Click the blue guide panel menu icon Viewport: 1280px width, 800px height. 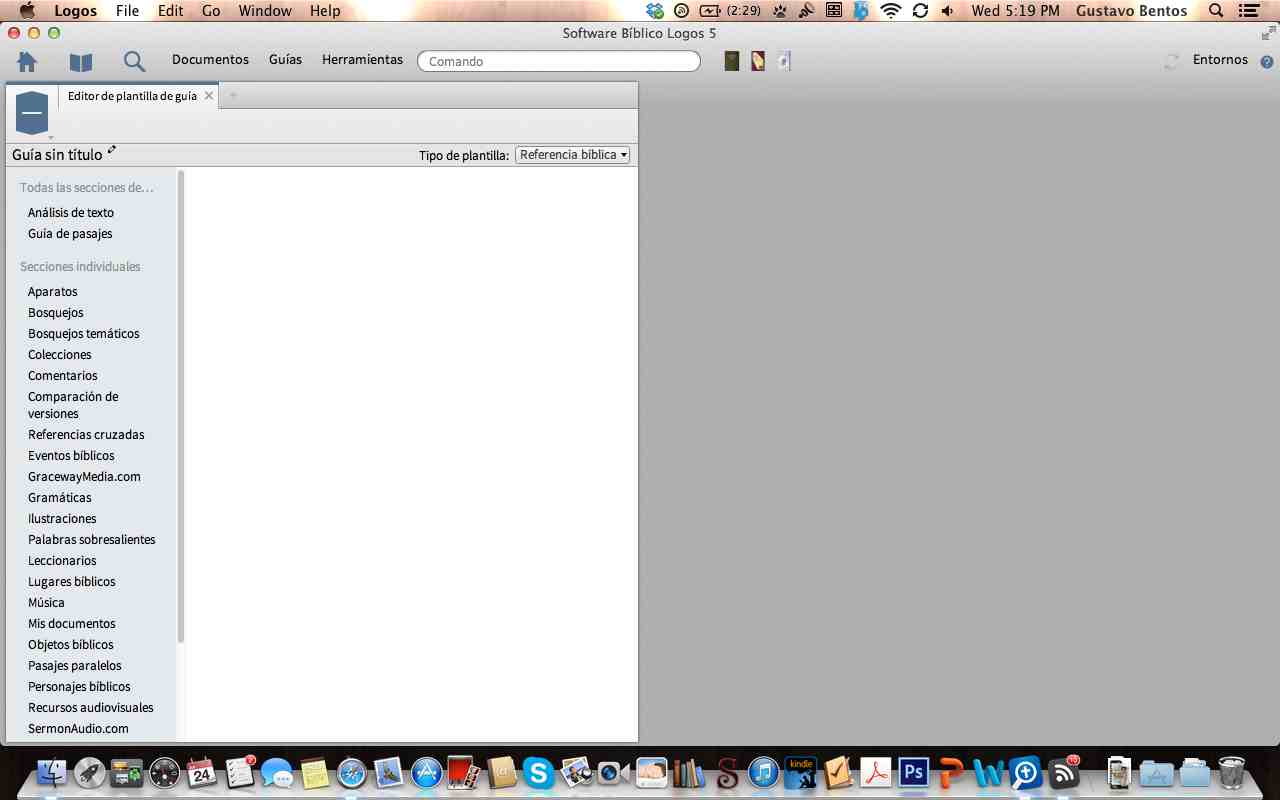click(x=32, y=113)
